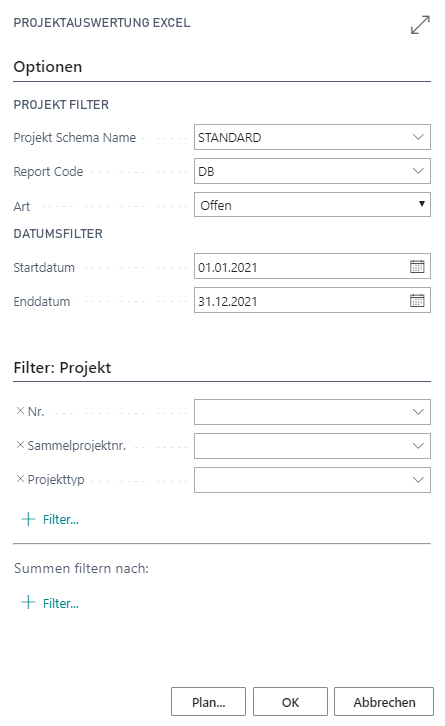Open the Startdatum calendar picker icon

click(x=417, y=267)
